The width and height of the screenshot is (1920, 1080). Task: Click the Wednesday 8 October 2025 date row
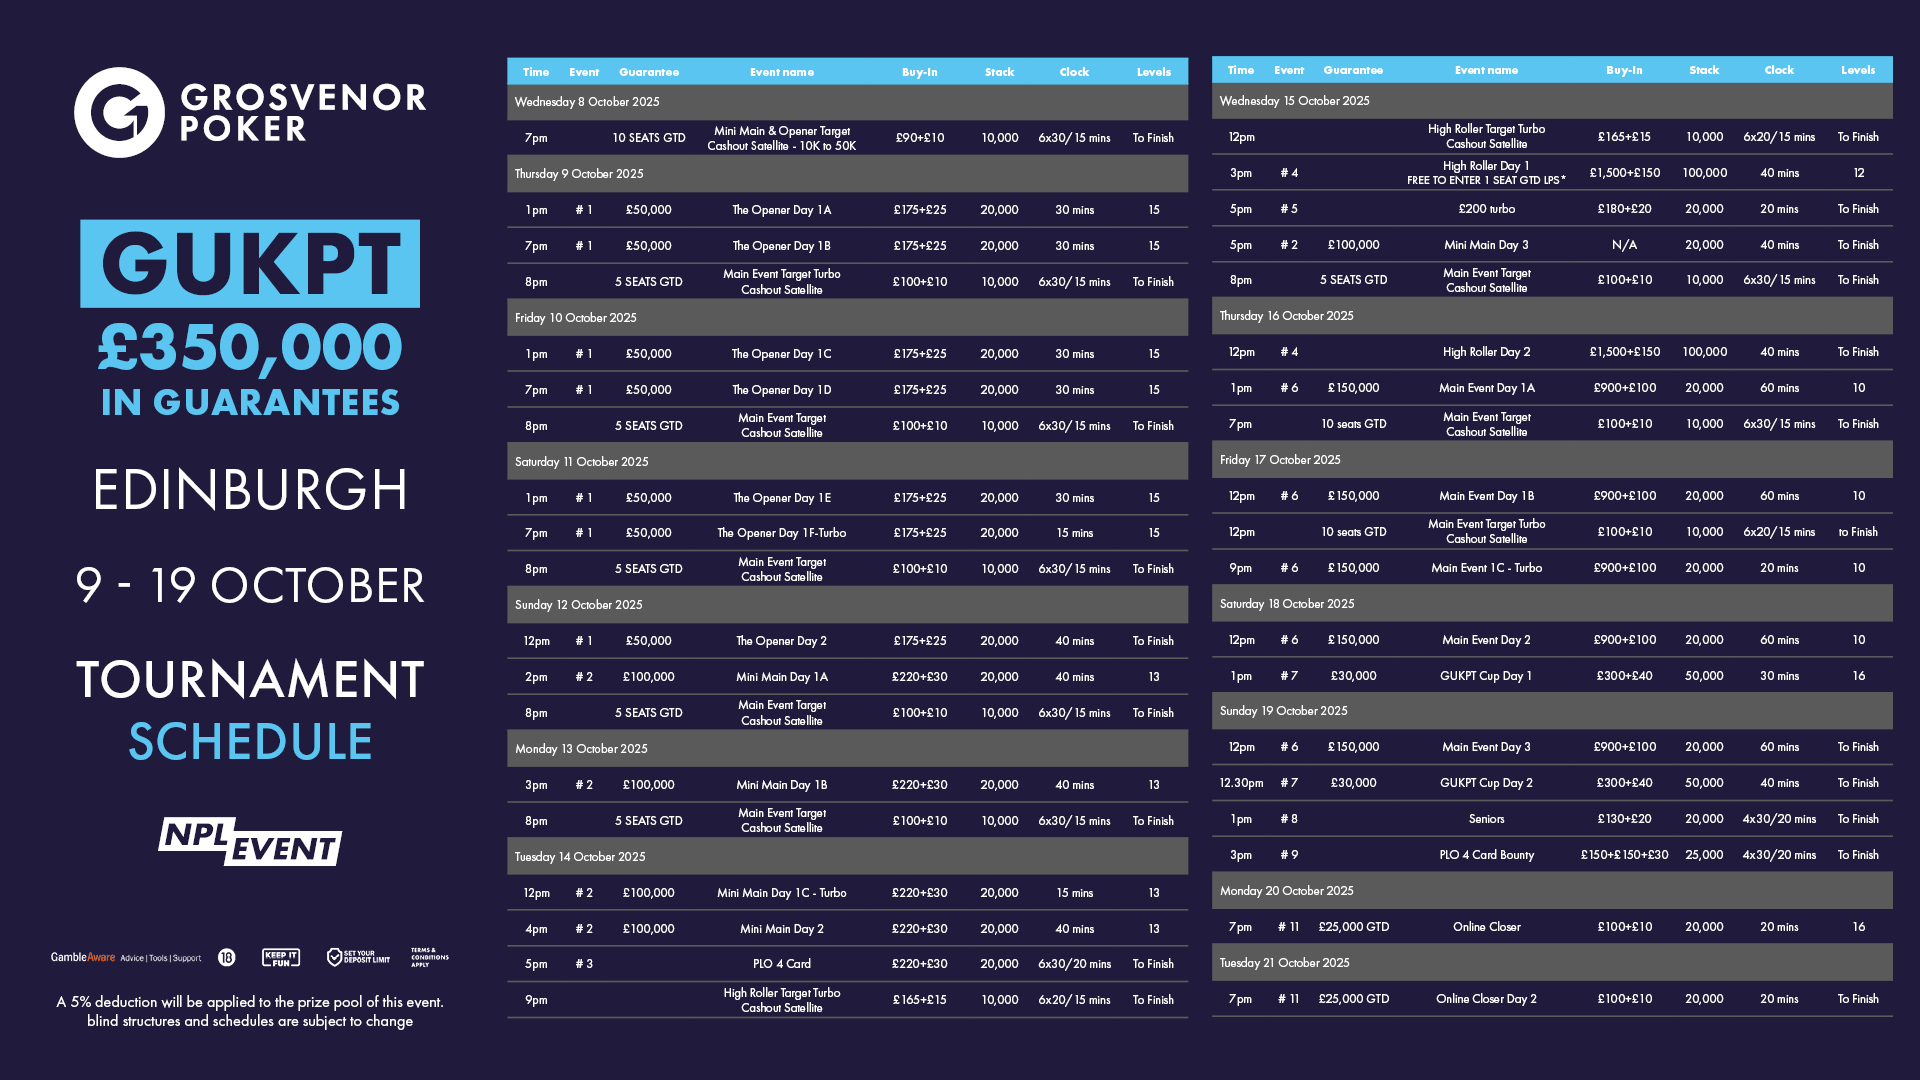click(x=587, y=102)
